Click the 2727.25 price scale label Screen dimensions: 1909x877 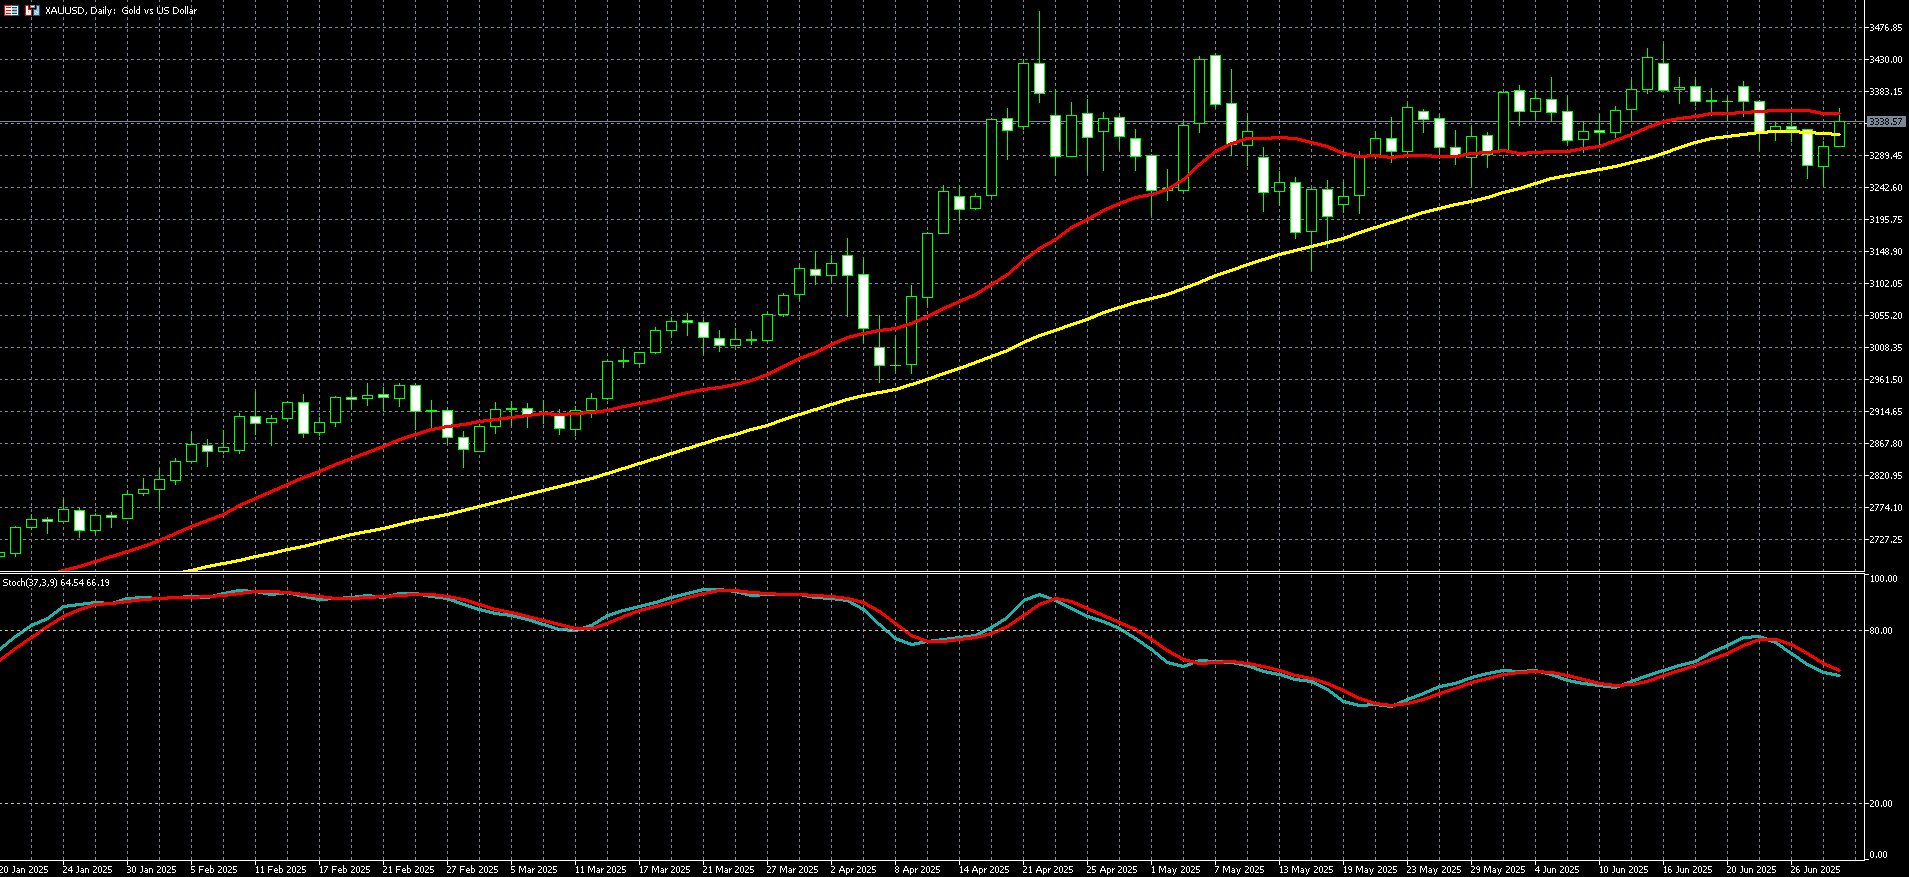(x=1885, y=540)
